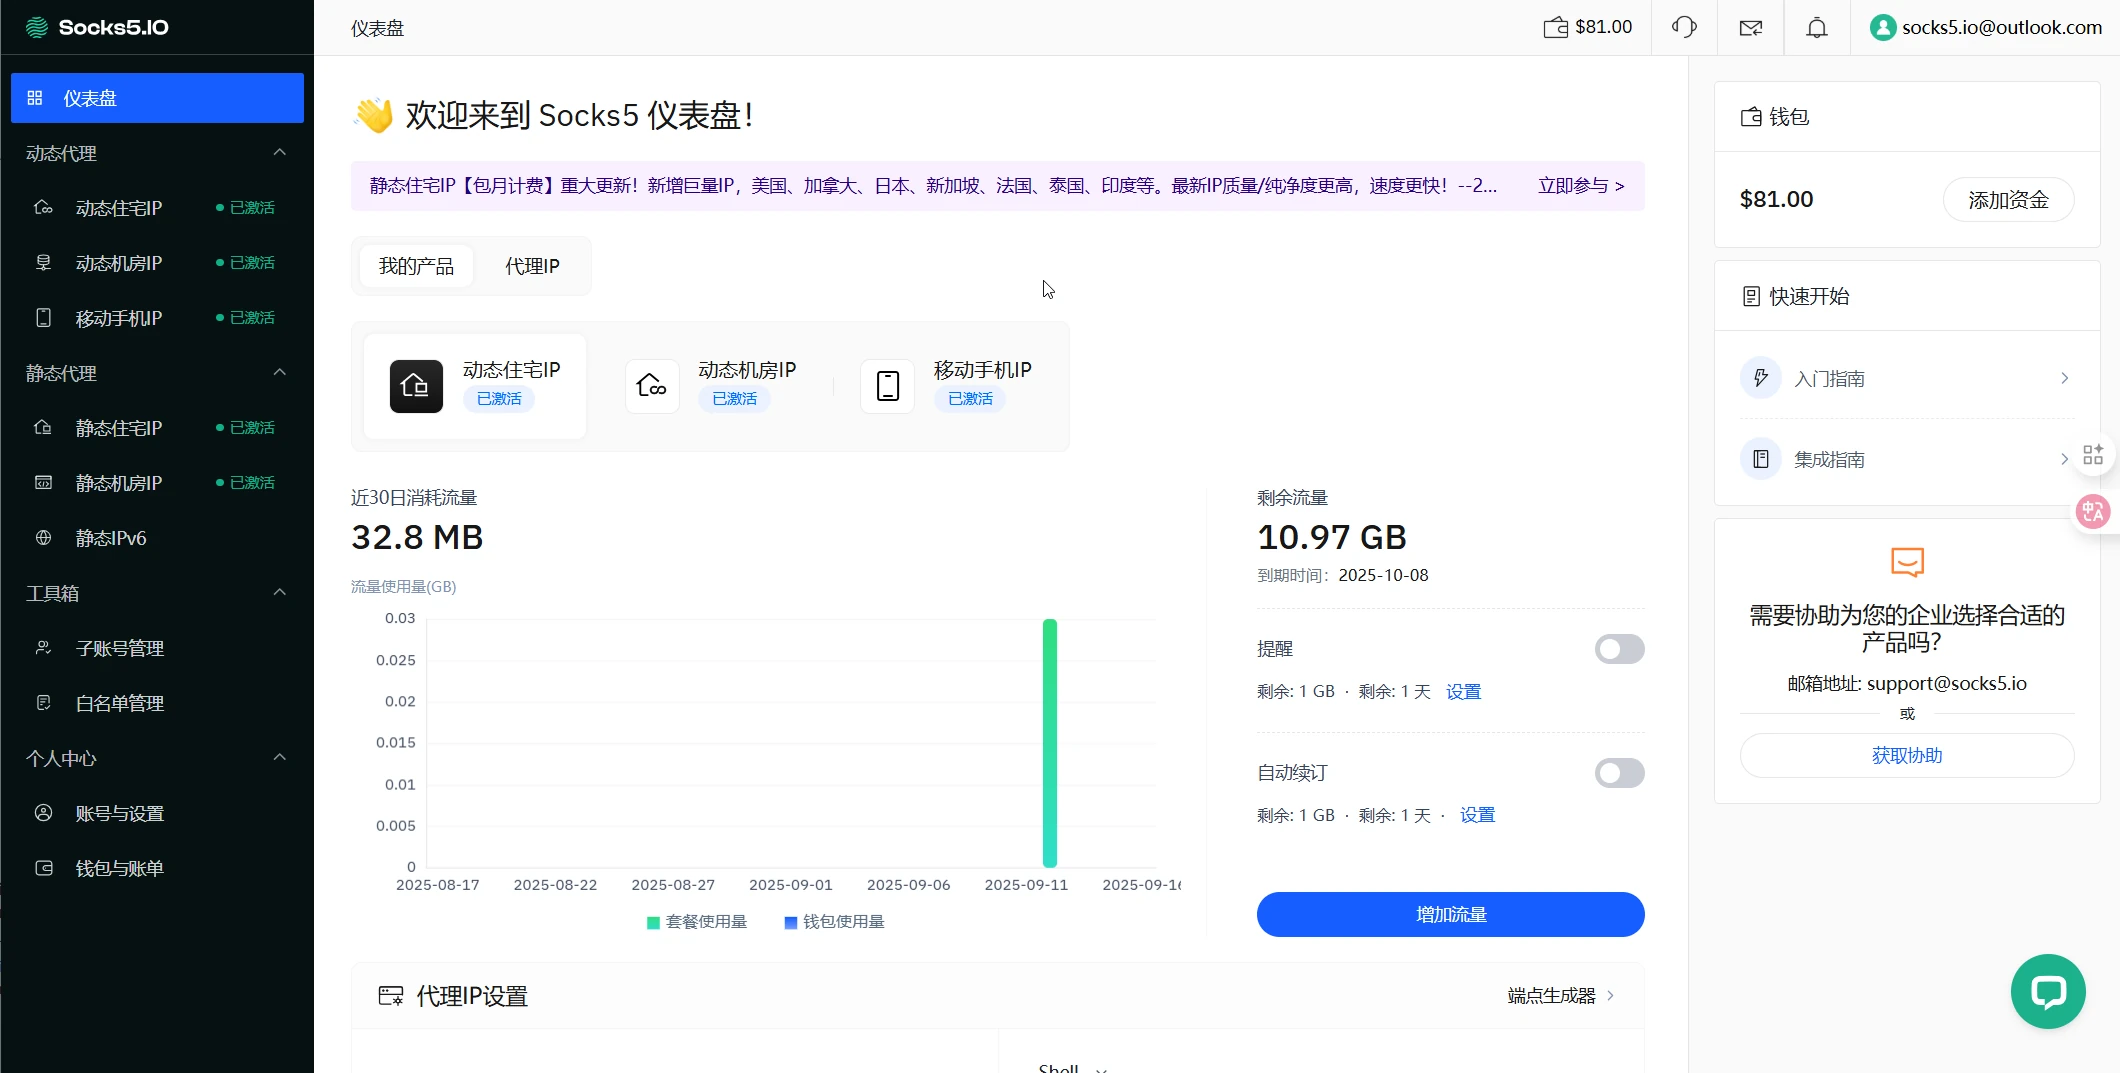Click the 快速开始 panel heading icon
Viewport: 2120px width, 1073px height.
[1751, 296]
